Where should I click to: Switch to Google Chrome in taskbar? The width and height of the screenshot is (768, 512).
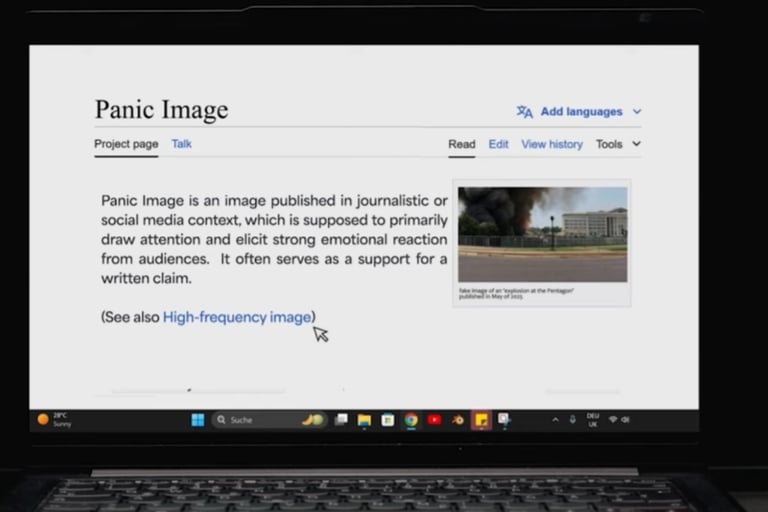411,420
